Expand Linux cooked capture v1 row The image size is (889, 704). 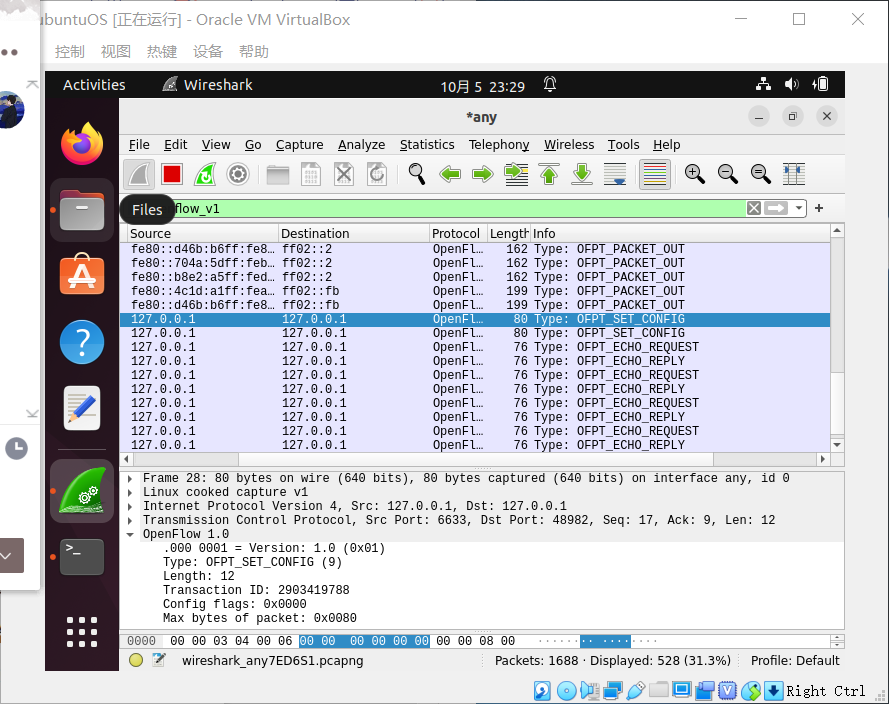pyautogui.click(x=130, y=493)
